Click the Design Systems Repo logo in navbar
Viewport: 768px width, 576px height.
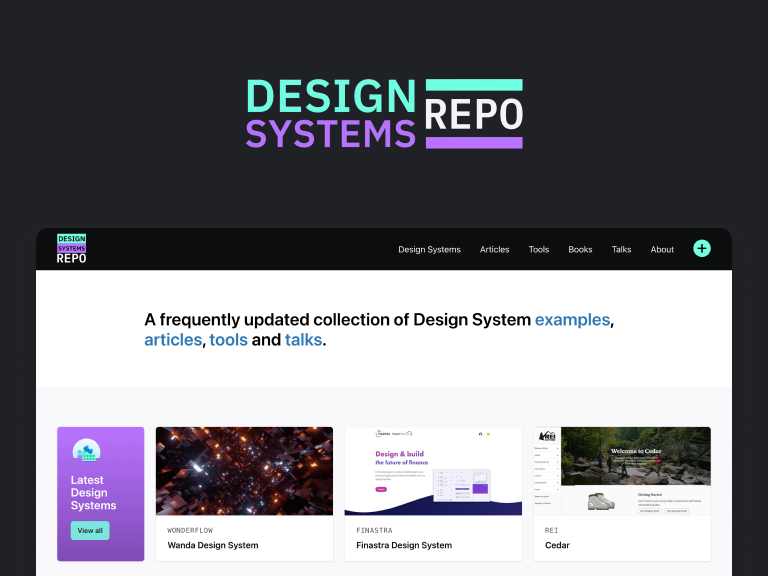tap(72, 249)
